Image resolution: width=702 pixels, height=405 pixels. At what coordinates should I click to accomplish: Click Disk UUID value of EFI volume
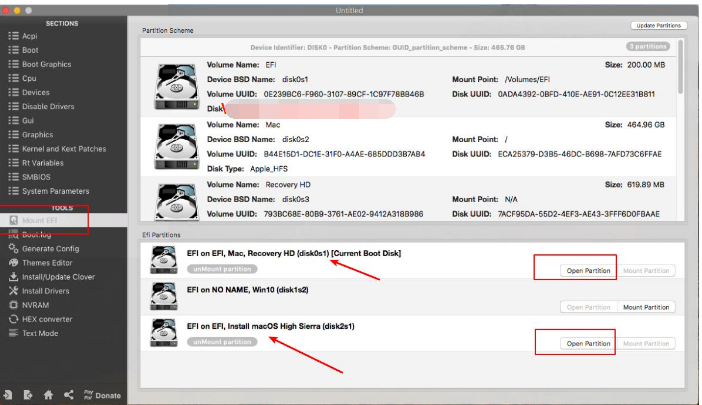coord(576,94)
